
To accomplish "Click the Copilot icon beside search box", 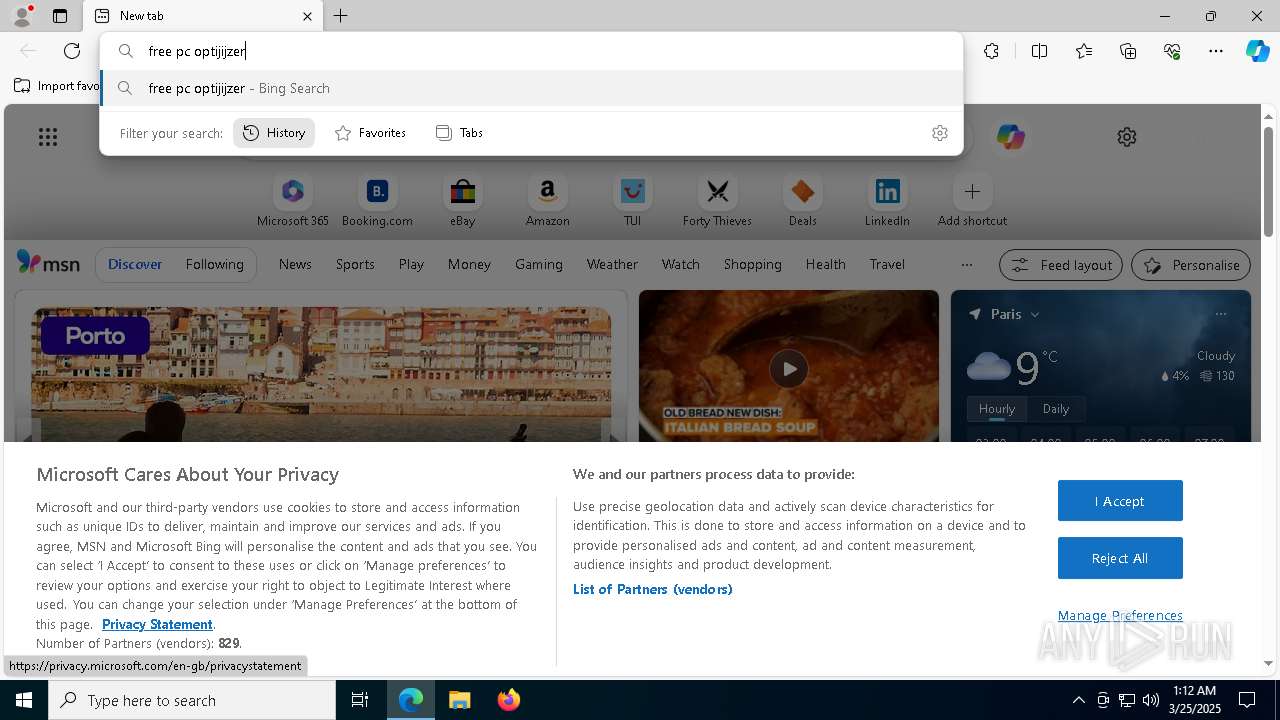I will (1010, 137).
